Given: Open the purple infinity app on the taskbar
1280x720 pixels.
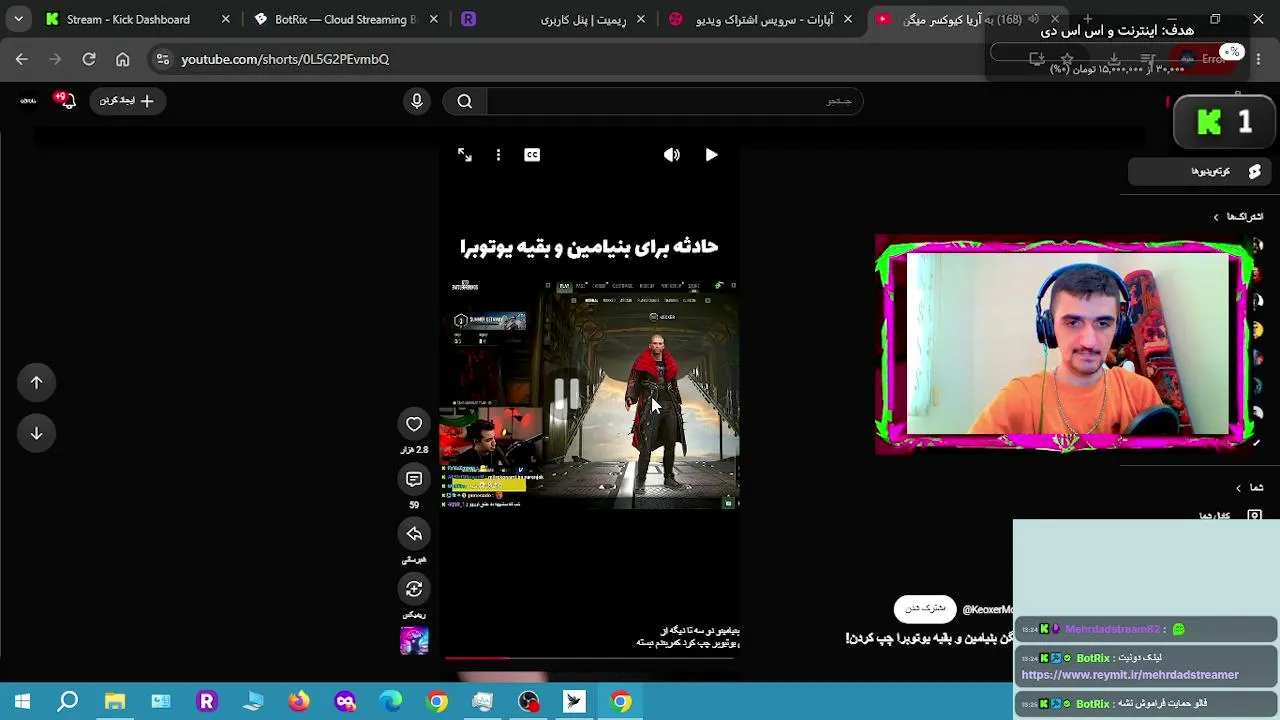Looking at the screenshot, I should [x=345, y=701].
